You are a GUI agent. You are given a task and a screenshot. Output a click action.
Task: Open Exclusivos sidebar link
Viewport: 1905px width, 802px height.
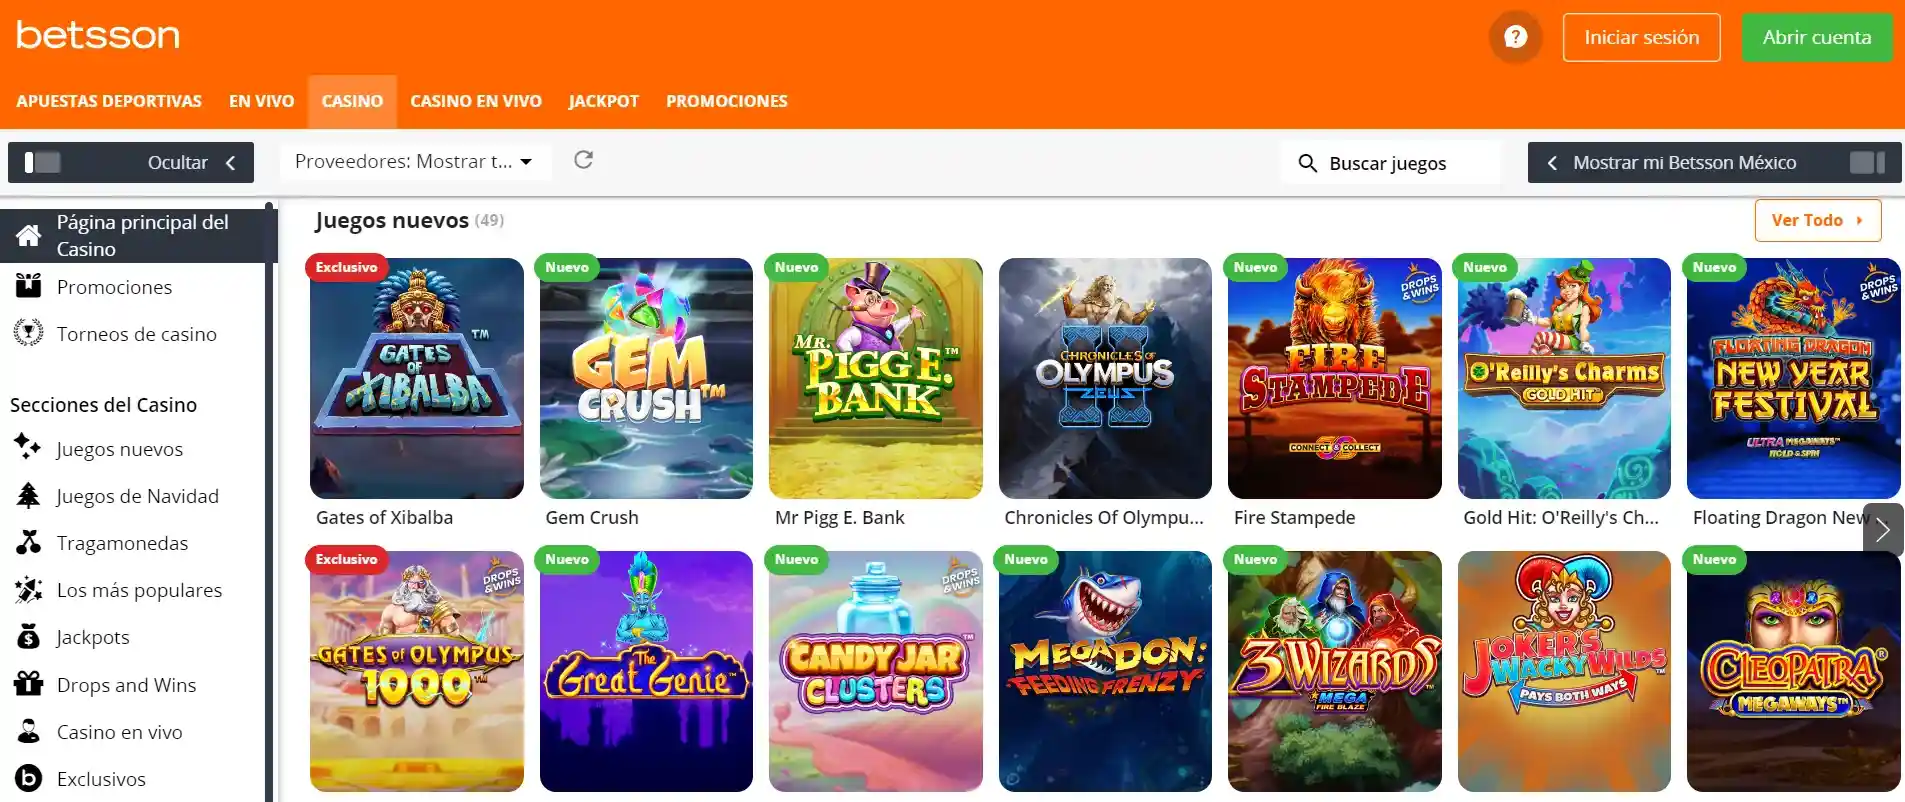(x=101, y=779)
